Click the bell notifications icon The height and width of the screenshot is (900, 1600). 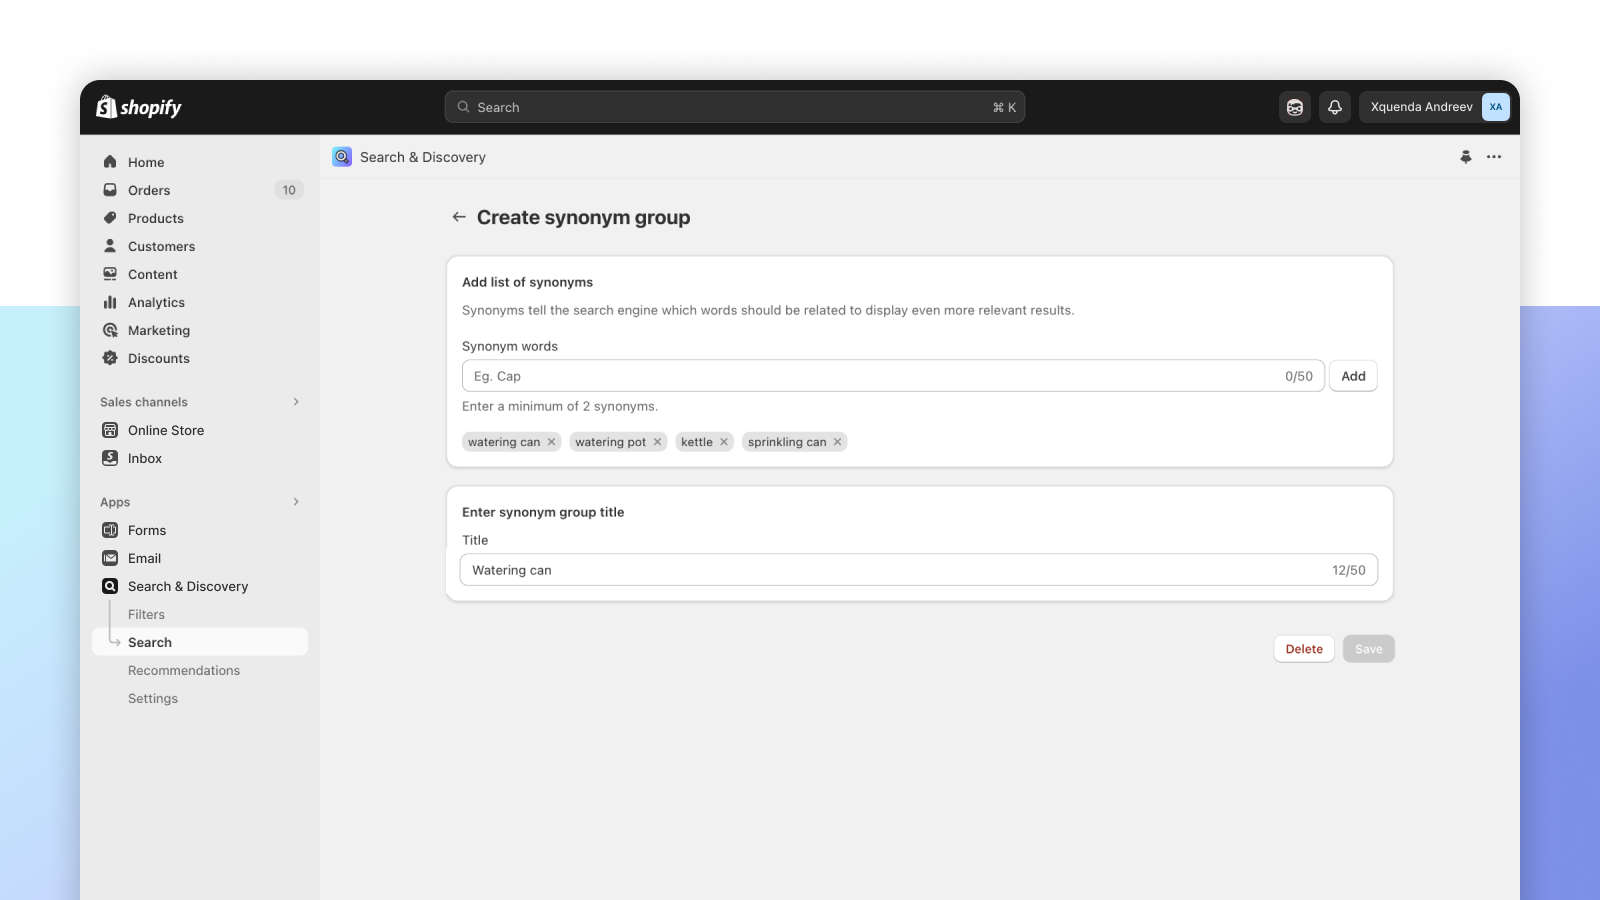(x=1335, y=106)
